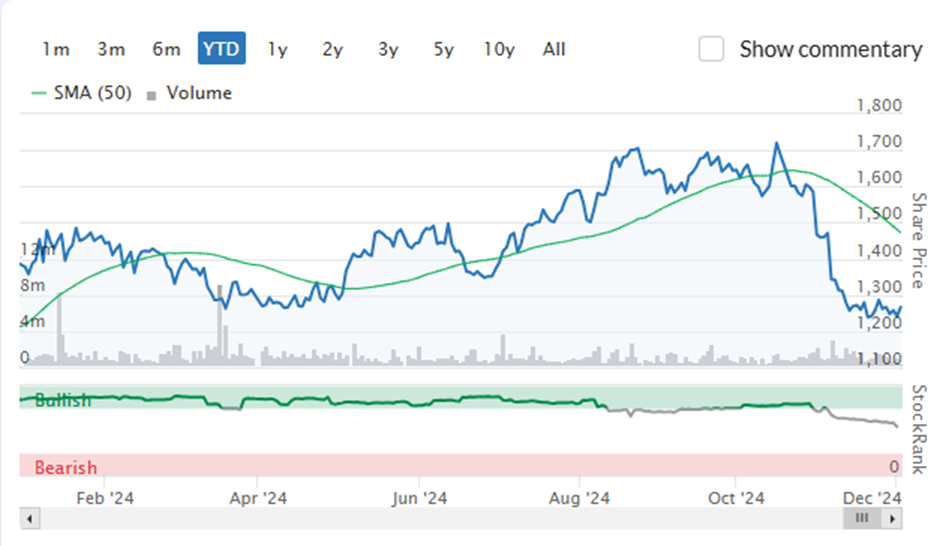940x546 pixels.
Task: Switch to the 3y range
Action: (x=388, y=50)
